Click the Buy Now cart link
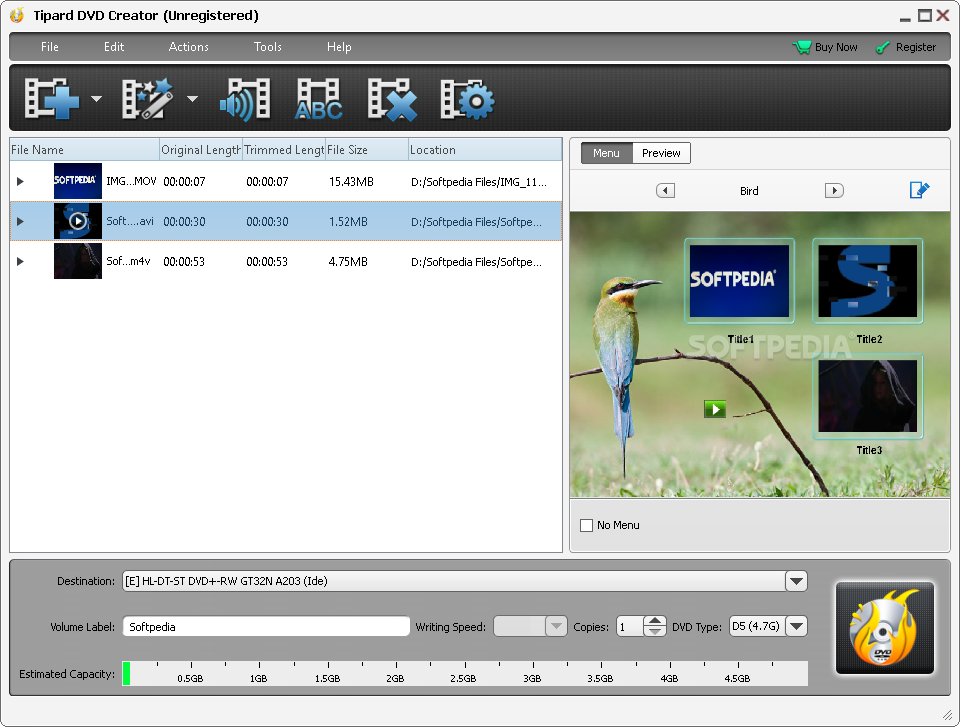Viewport: 960px width, 727px height. (x=825, y=47)
